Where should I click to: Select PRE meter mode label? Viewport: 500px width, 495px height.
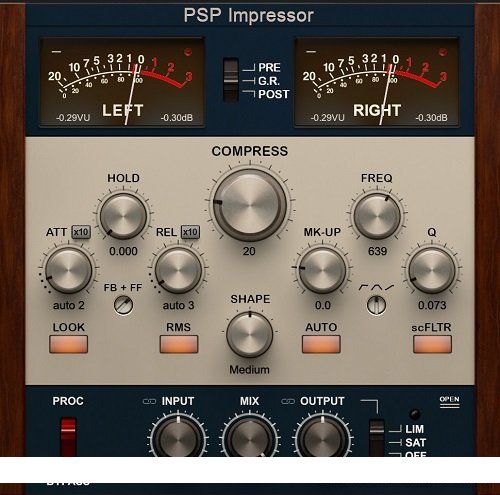(x=269, y=68)
